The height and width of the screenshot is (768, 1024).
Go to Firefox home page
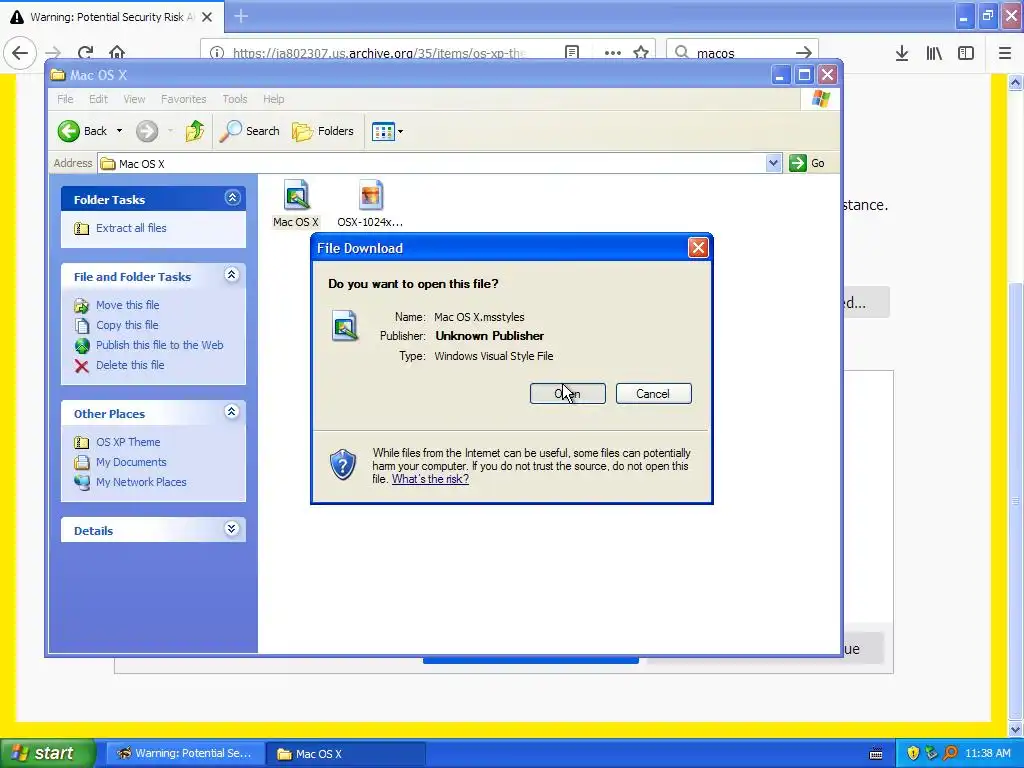tap(117, 53)
